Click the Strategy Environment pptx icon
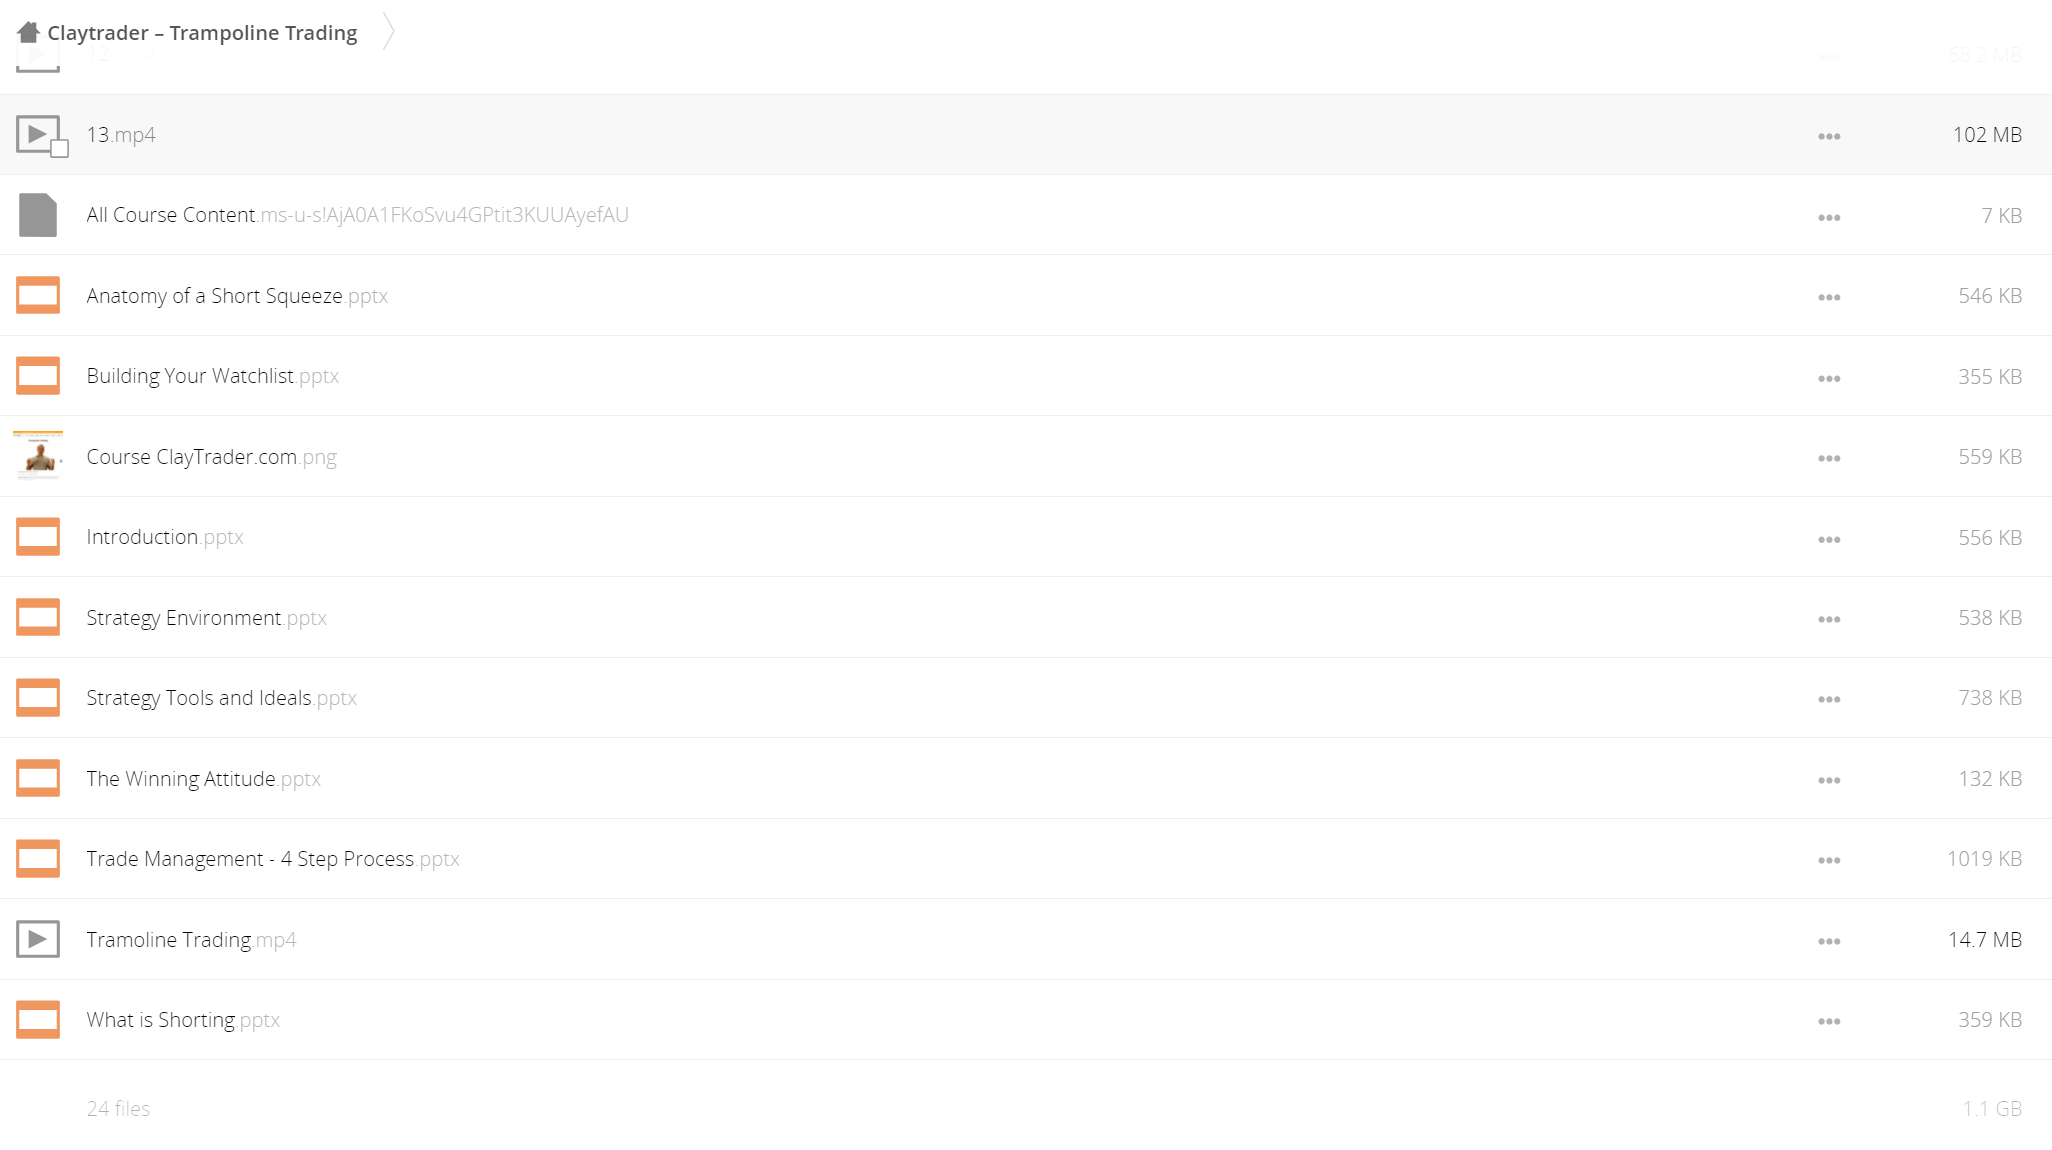This screenshot has width=2052, height=1150. pyautogui.click(x=37, y=618)
